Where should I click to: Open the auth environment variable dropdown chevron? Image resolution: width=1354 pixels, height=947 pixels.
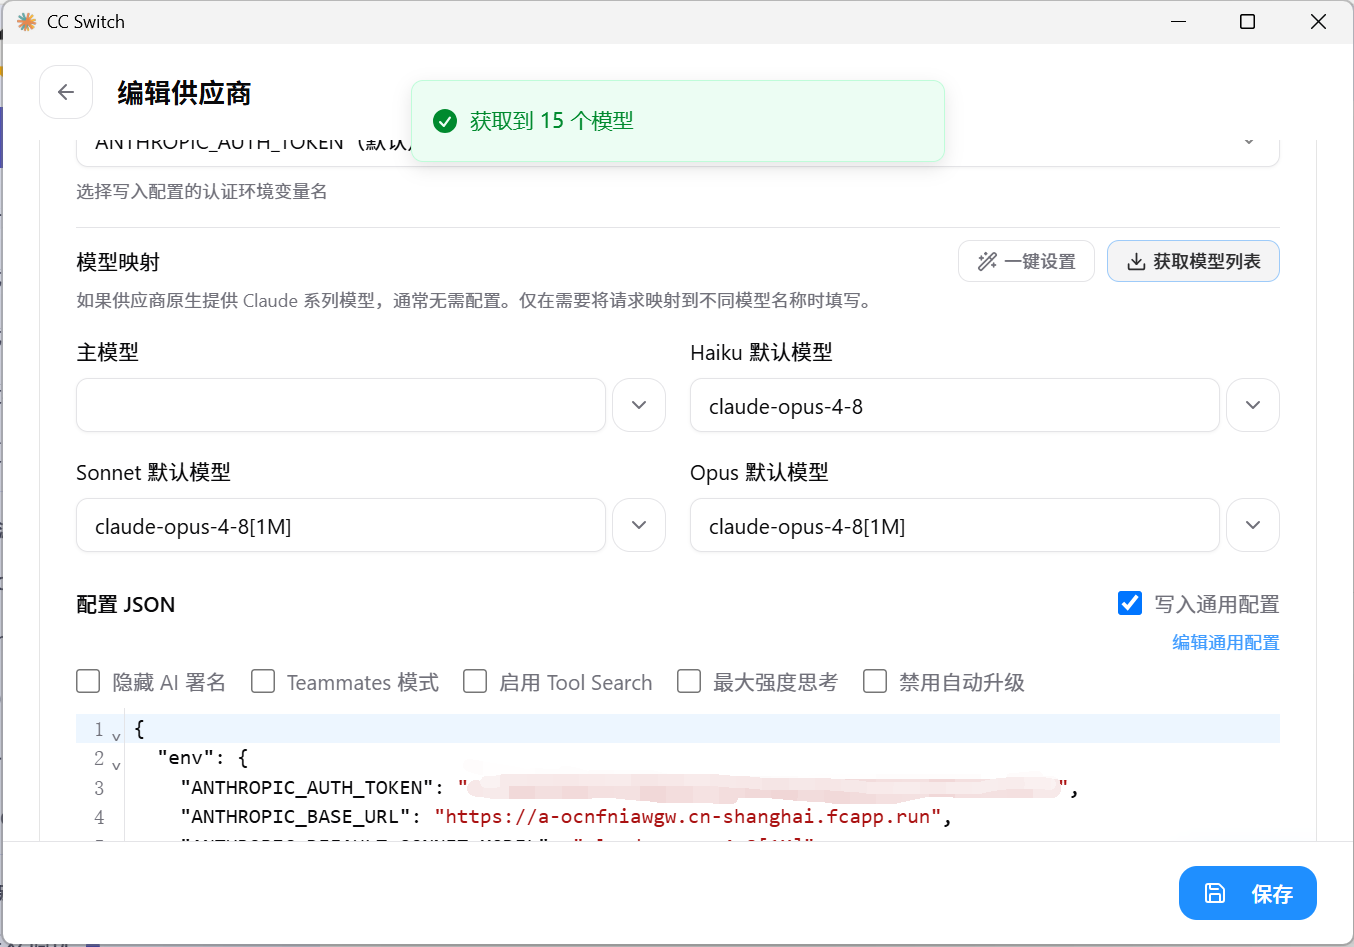(1249, 142)
